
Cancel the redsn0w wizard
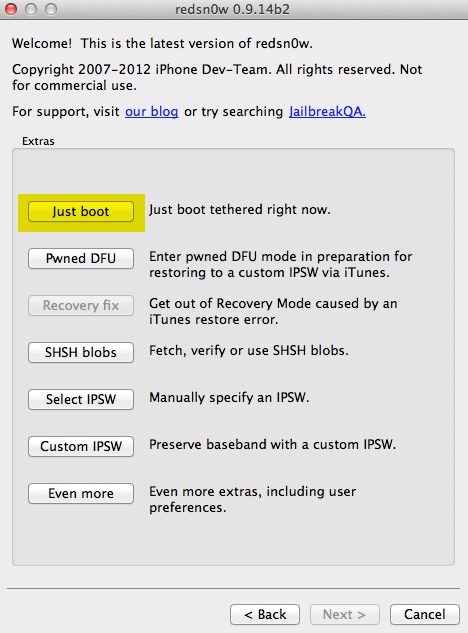pyautogui.click(x=425, y=614)
